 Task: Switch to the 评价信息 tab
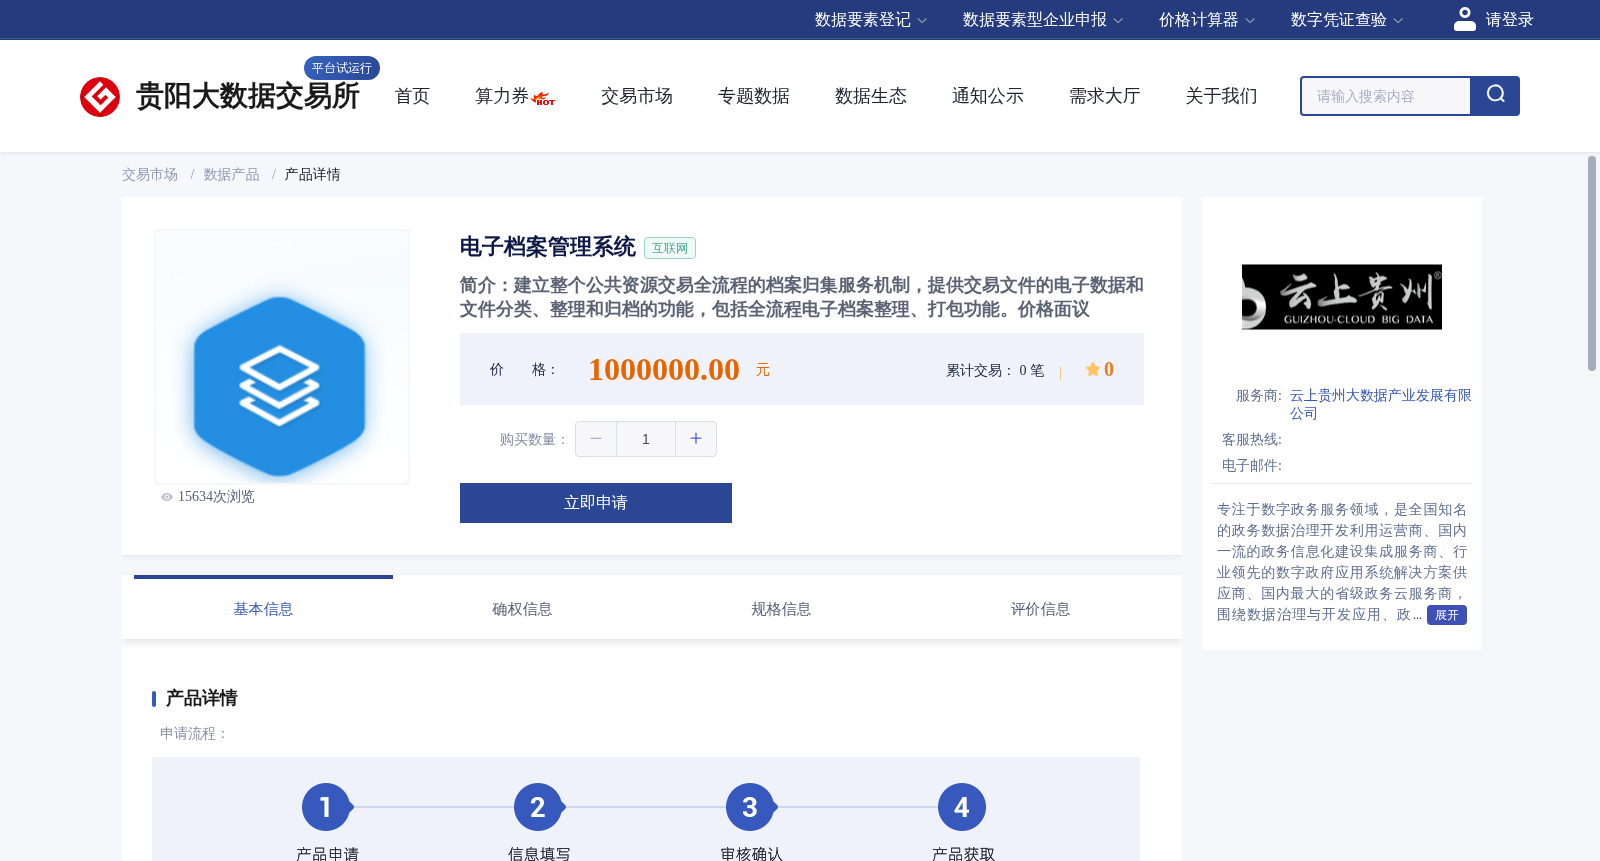1040,609
